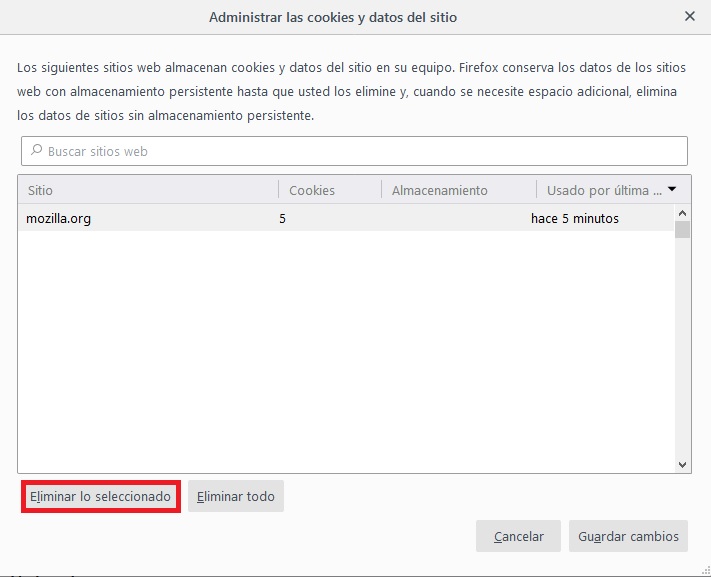The height and width of the screenshot is (577, 711).
Task: Select the mozilla.org row
Action: [346, 218]
